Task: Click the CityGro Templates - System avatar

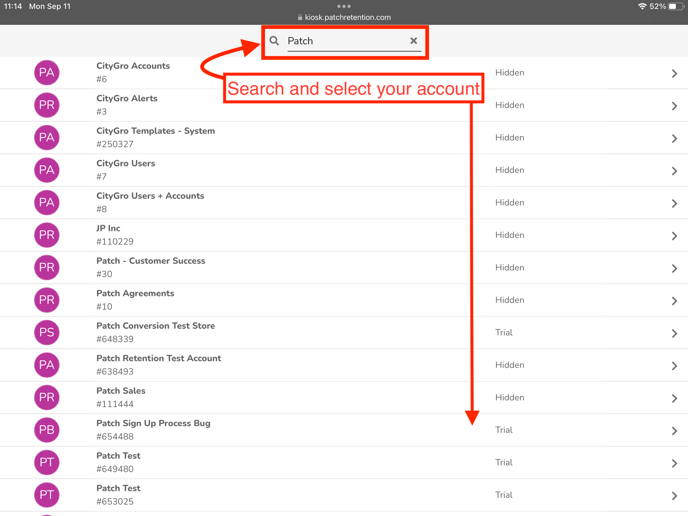Action: pos(47,137)
